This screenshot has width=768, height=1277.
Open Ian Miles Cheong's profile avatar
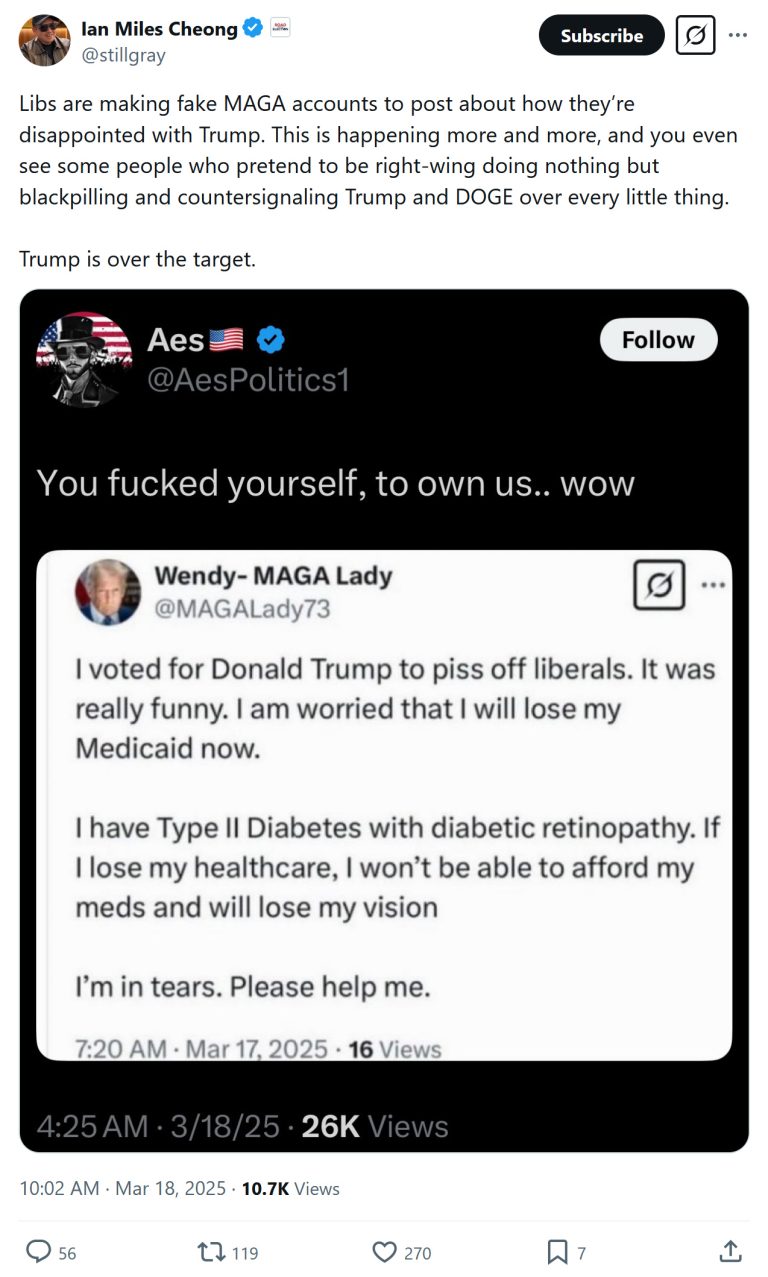tap(44, 41)
